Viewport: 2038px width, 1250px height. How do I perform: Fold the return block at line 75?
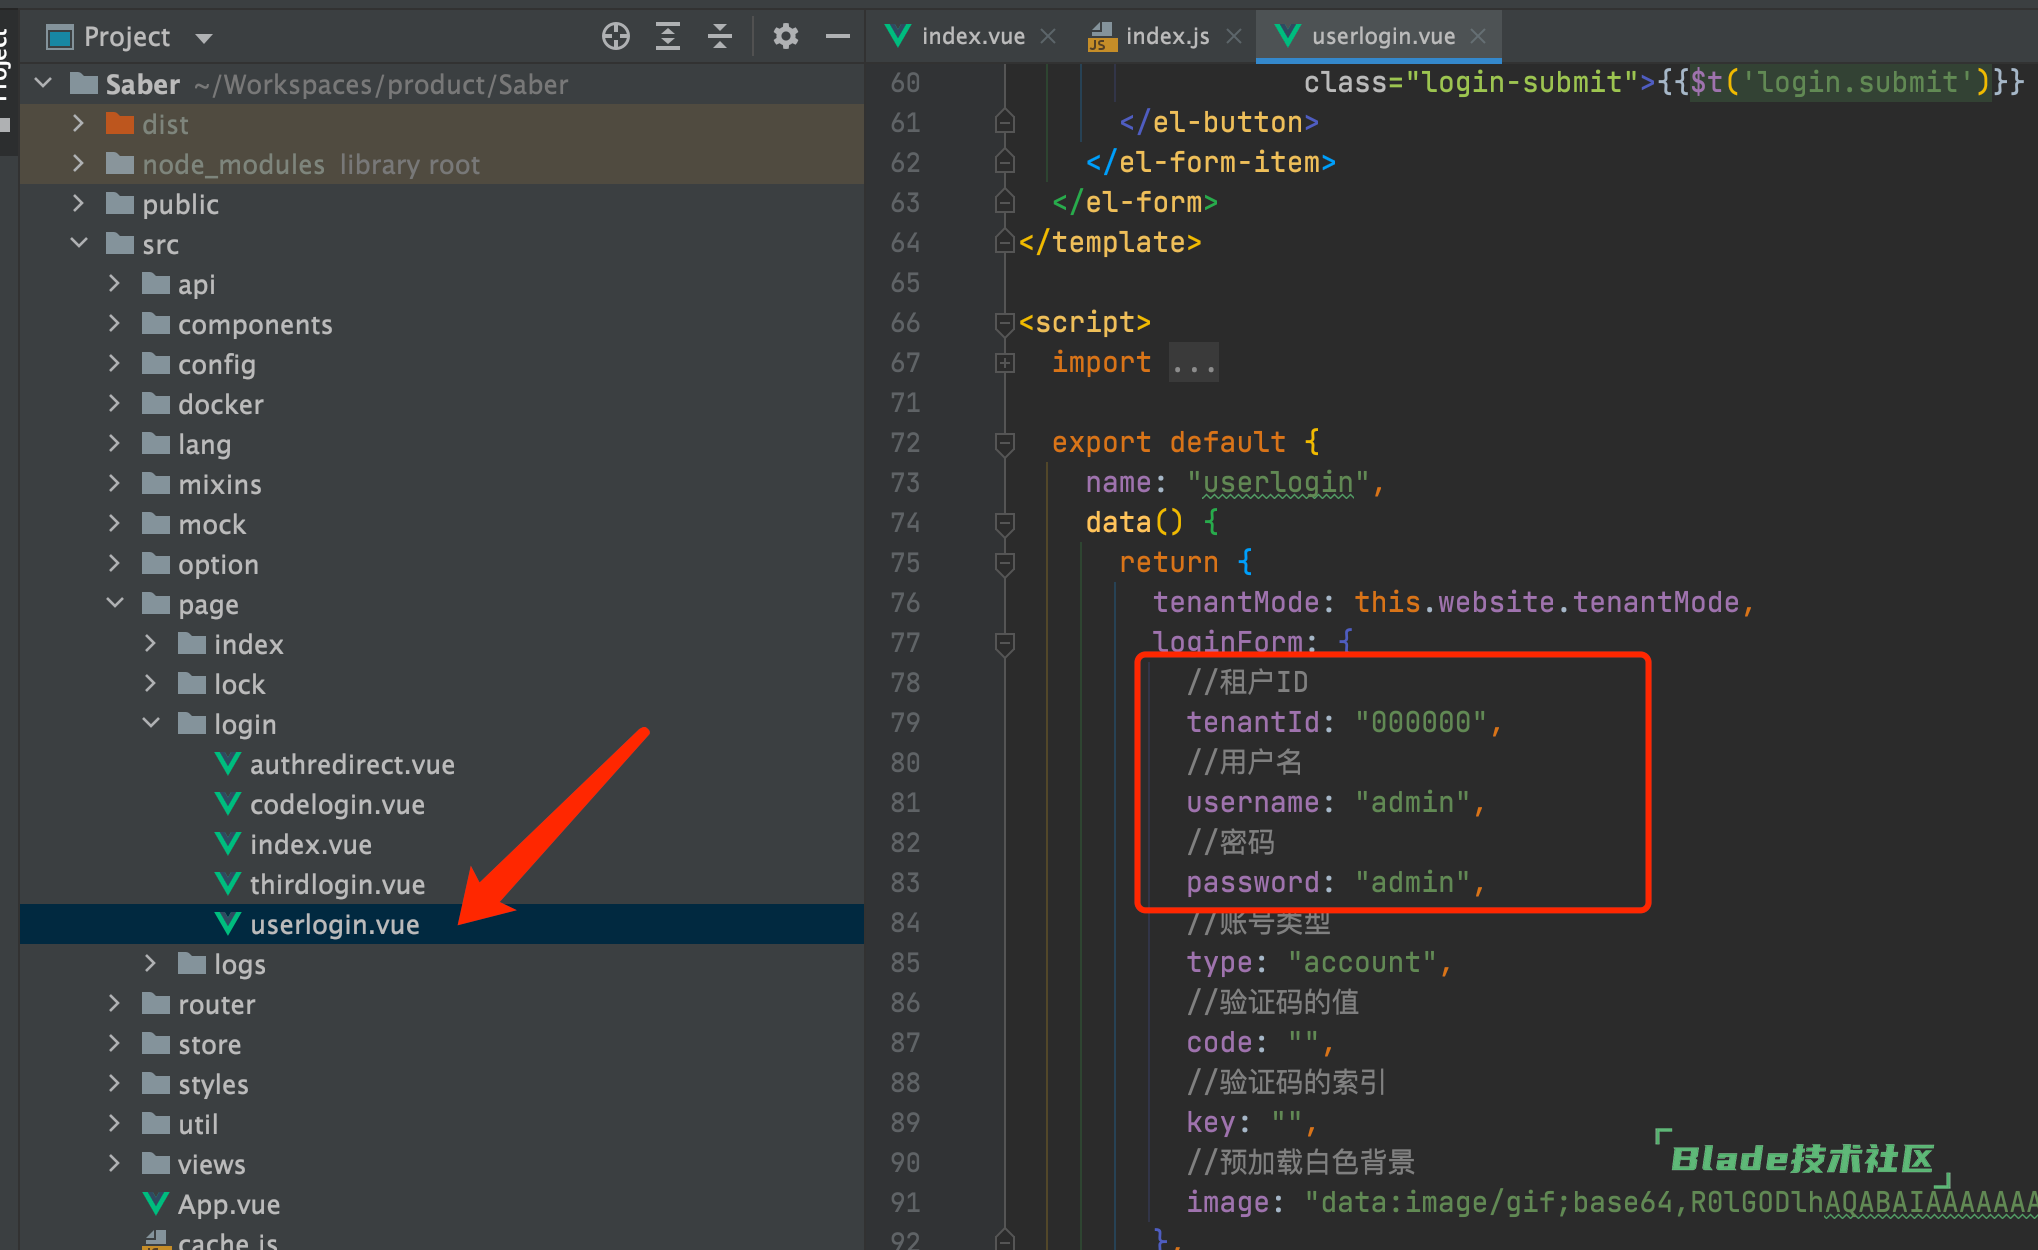pos(1005,563)
